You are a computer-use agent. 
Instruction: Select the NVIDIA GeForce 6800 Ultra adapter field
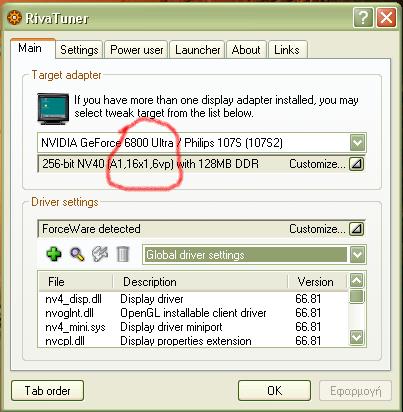pyautogui.click(x=202, y=143)
